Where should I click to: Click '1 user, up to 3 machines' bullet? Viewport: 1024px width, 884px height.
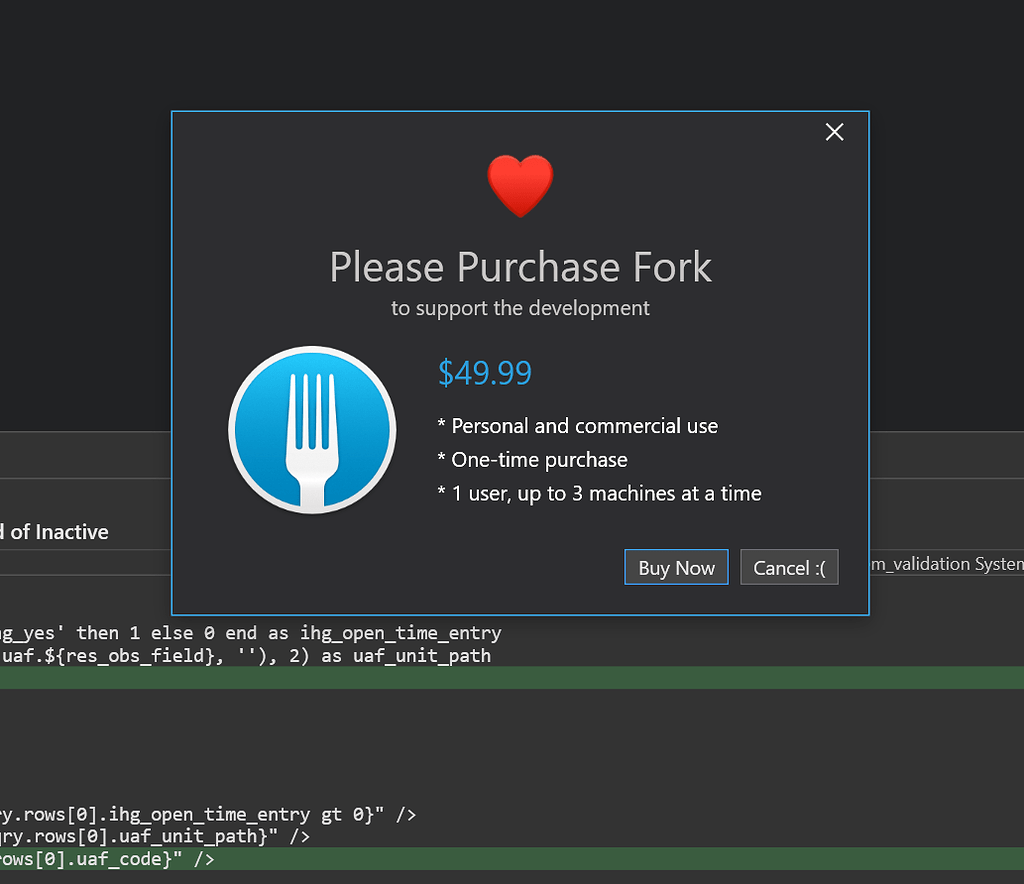[600, 494]
